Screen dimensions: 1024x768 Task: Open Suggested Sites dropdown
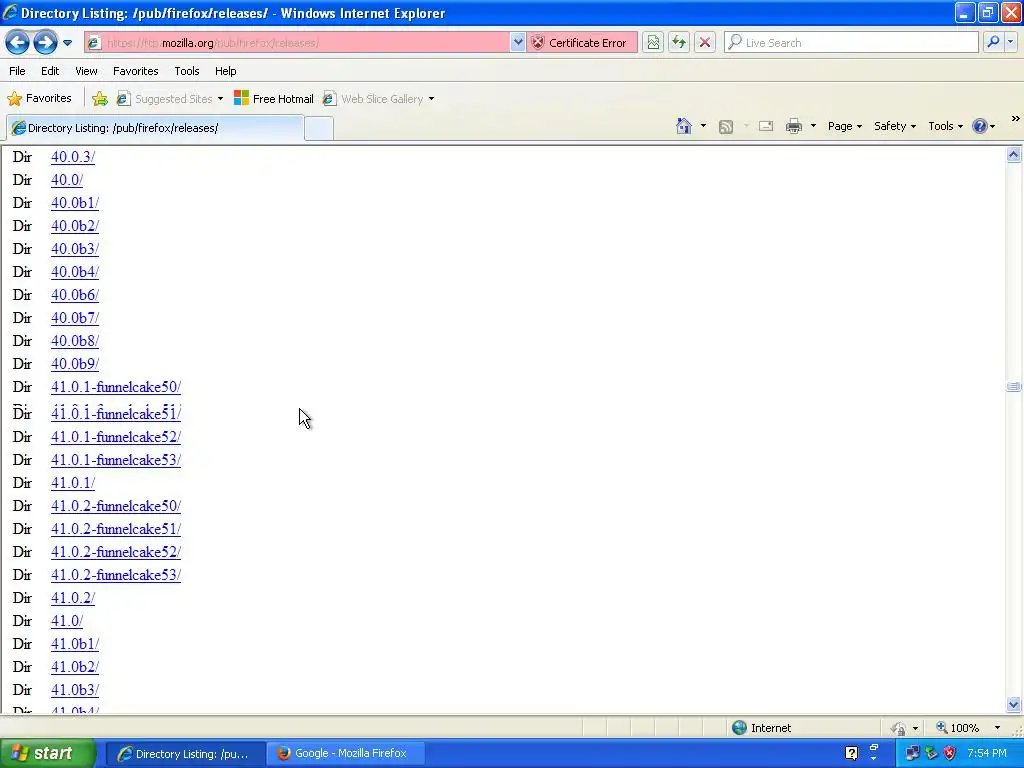(170, 99)
